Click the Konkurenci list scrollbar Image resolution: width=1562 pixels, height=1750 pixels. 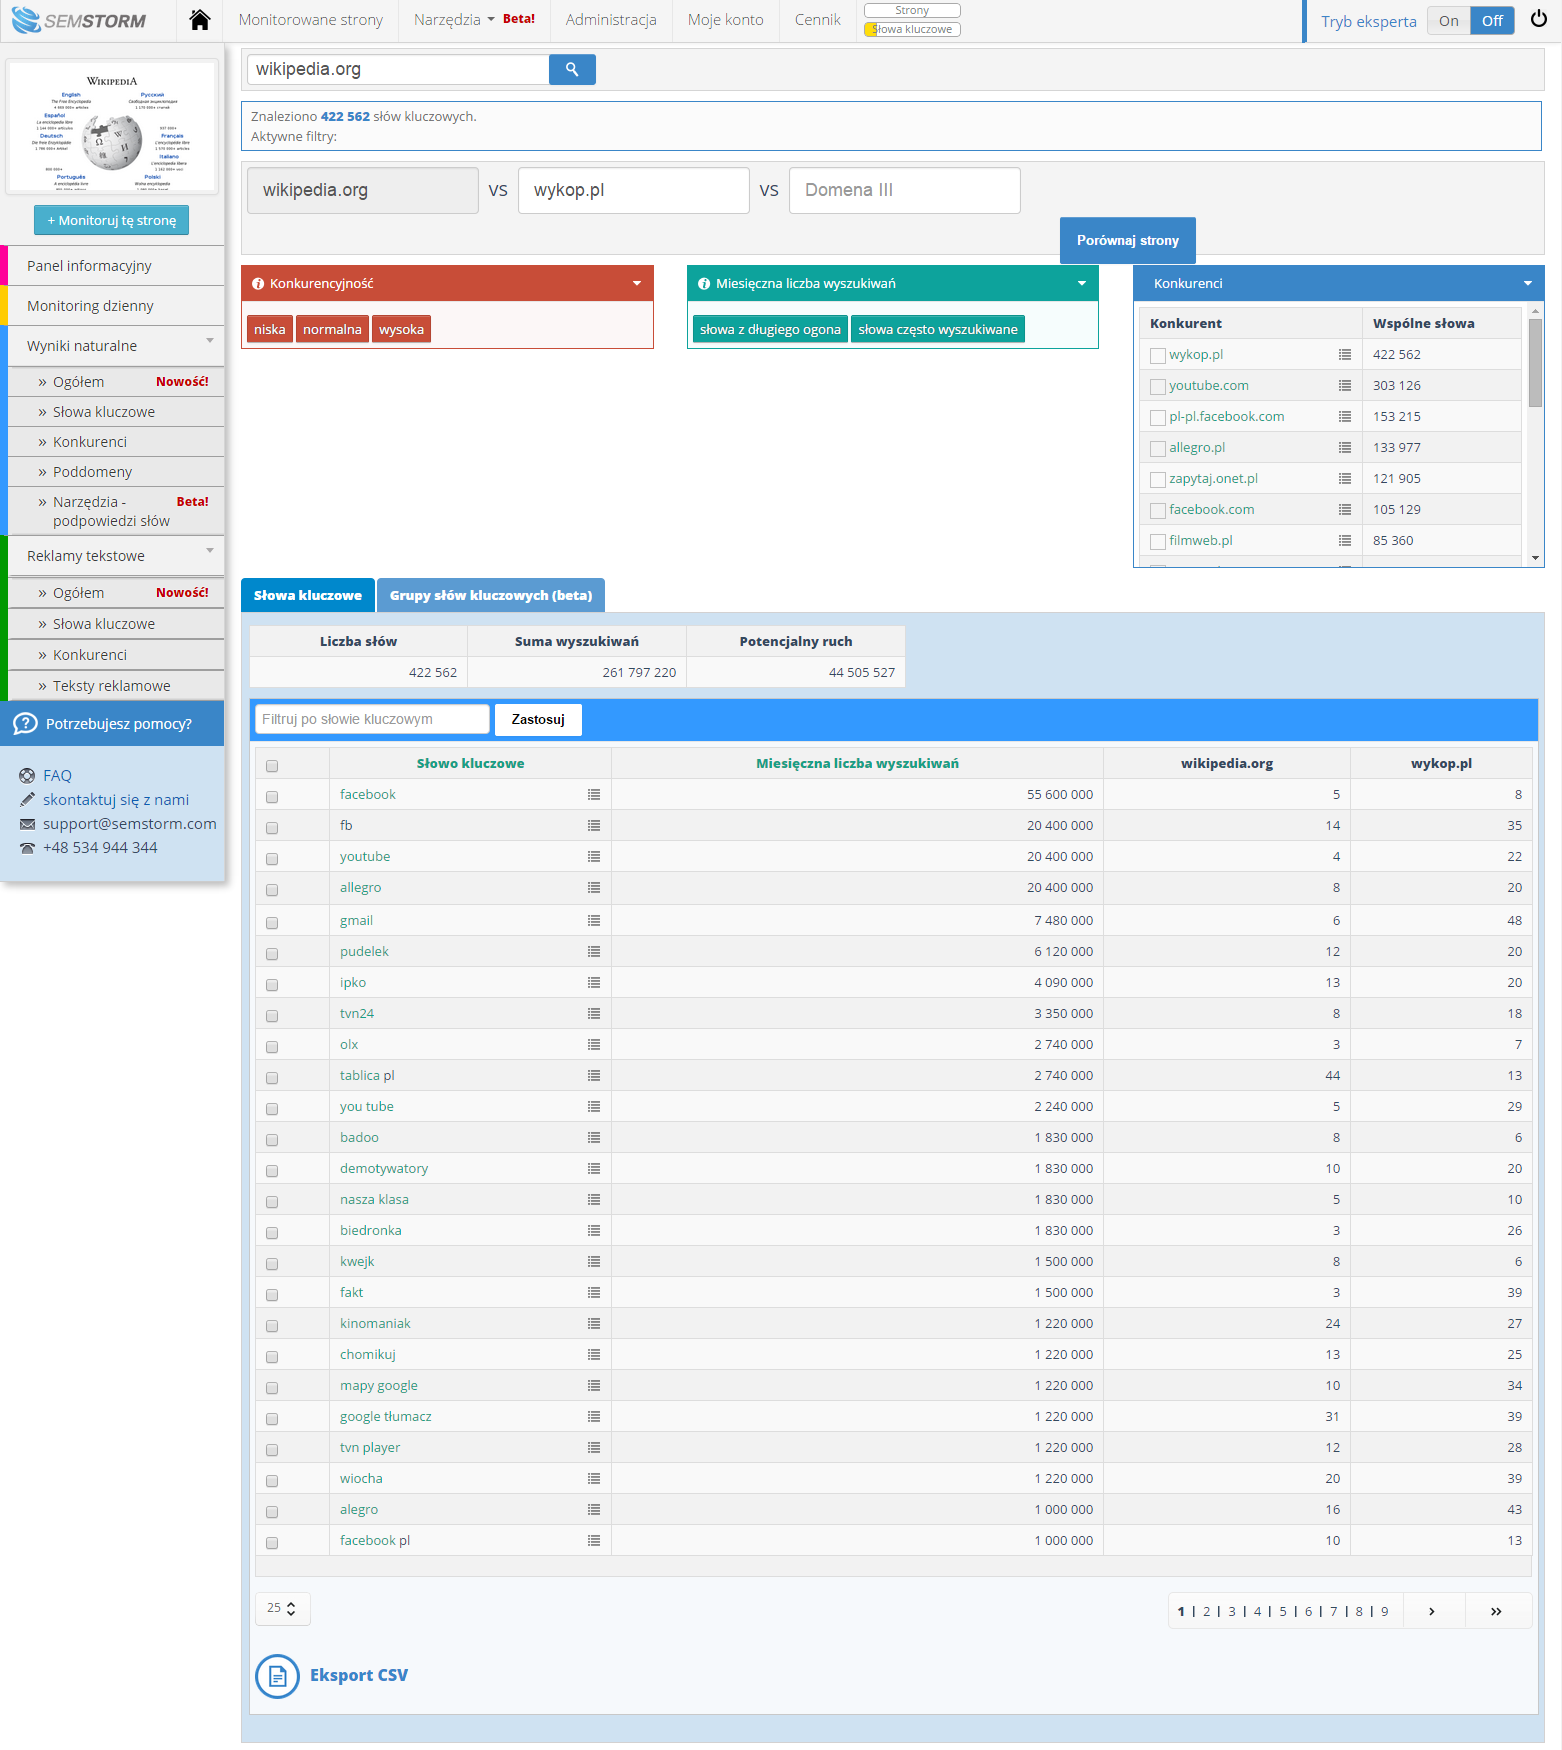[1535, 362]
